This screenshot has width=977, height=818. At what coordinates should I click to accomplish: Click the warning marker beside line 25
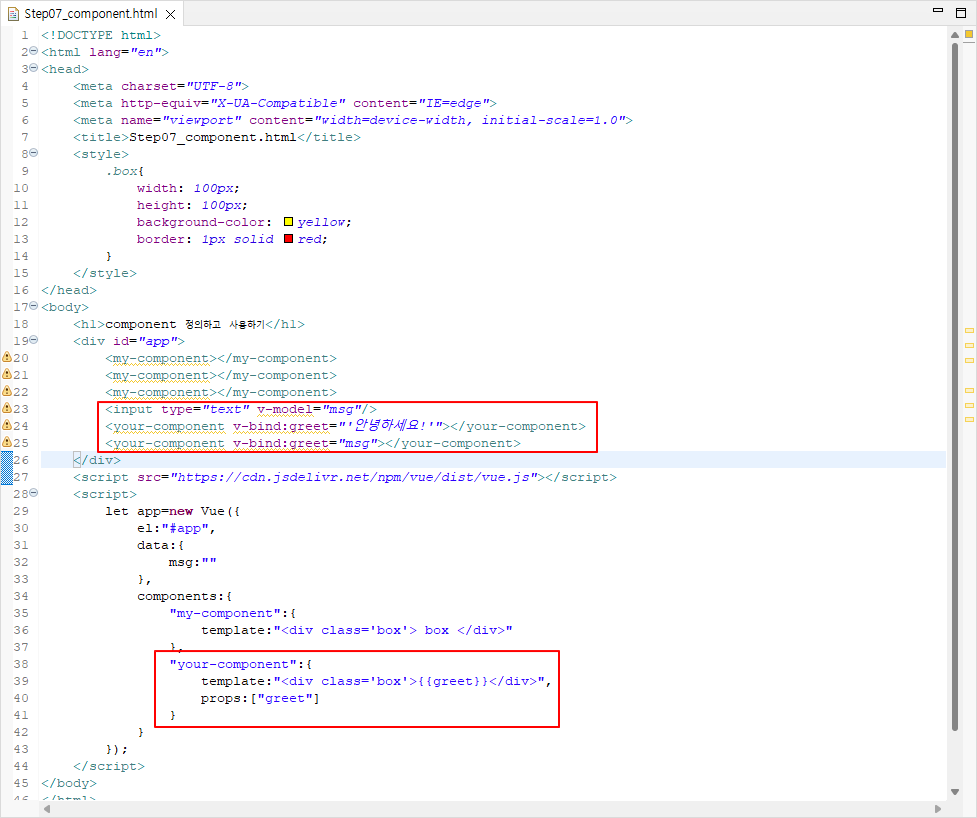7,442
